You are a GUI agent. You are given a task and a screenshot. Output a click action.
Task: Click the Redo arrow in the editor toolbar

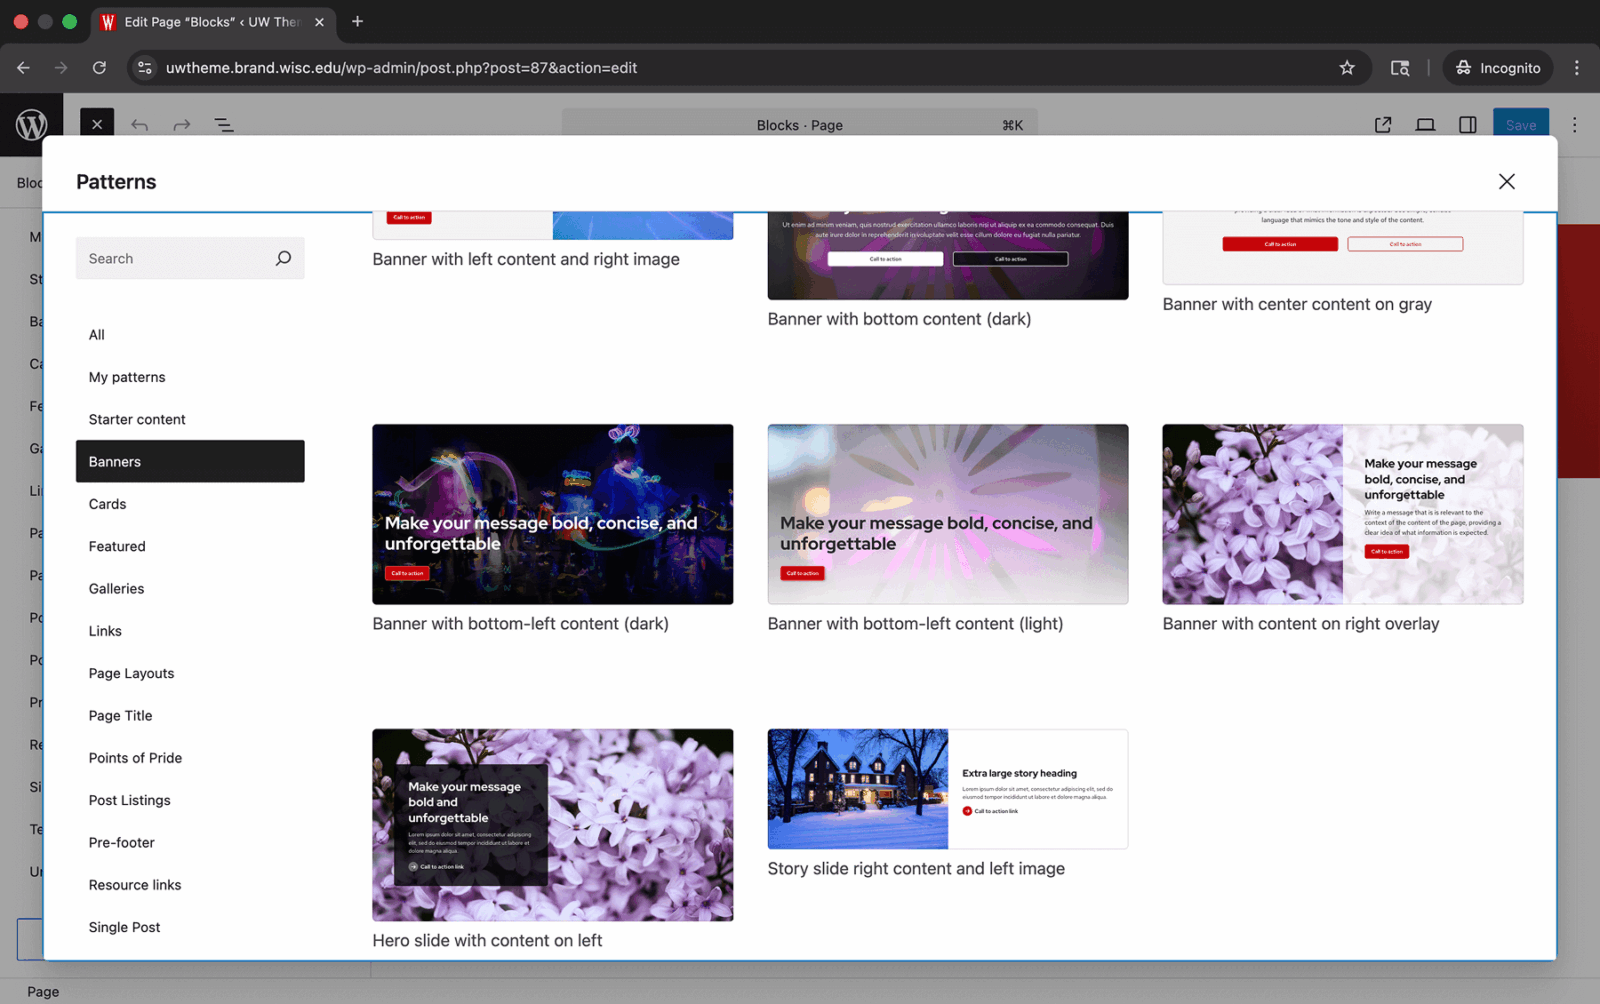point(181,125)
